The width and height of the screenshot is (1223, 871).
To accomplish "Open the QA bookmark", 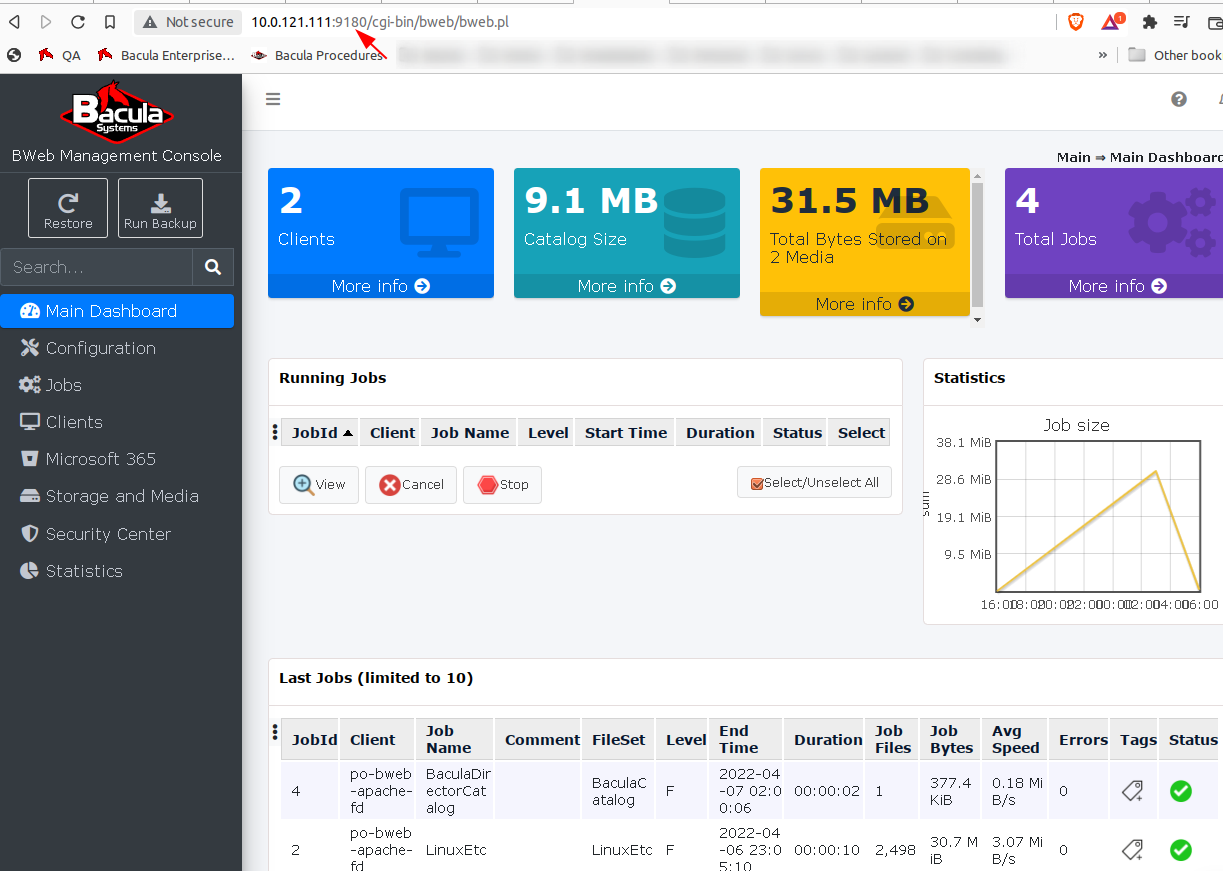I will pyautogui.click(x=59, y=55).
